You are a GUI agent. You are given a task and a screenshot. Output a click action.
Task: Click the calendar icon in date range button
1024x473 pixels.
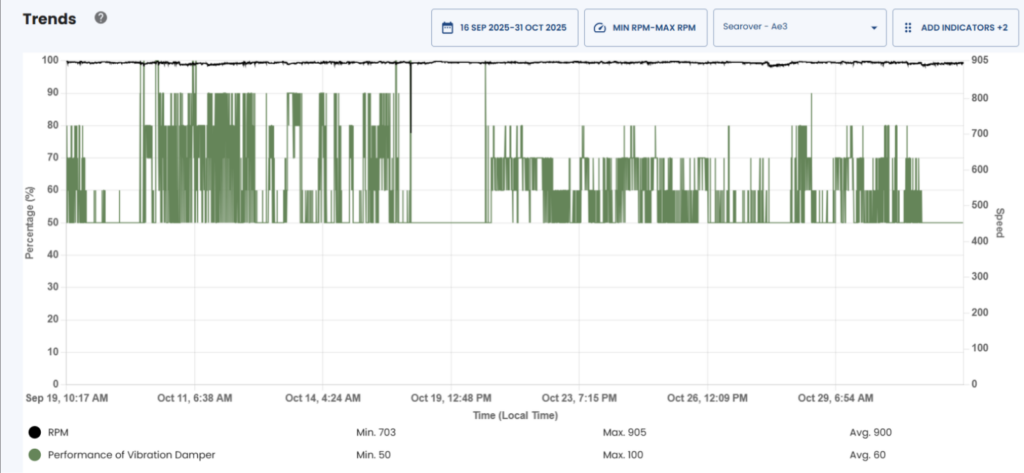coord(448,28)
